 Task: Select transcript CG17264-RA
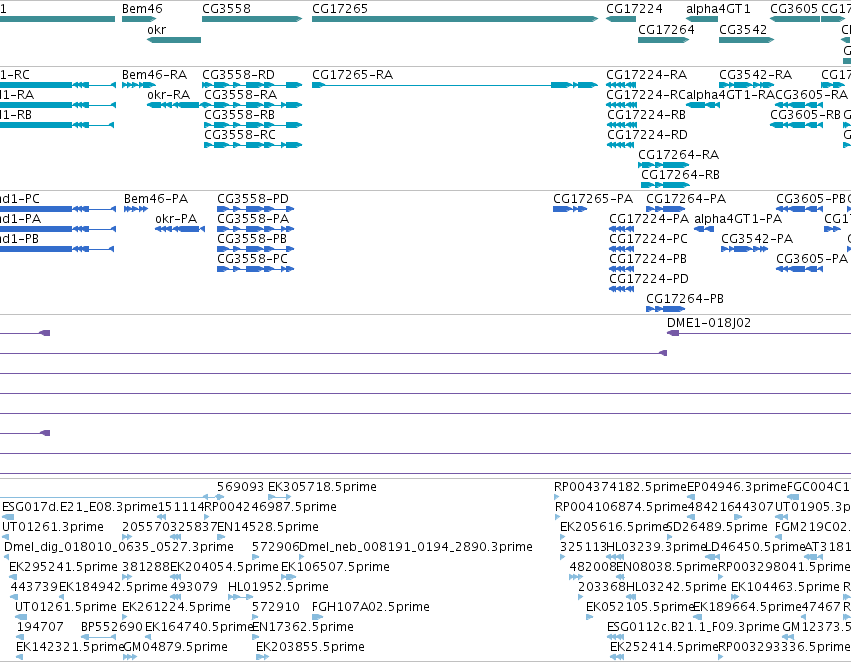point(663,165)
